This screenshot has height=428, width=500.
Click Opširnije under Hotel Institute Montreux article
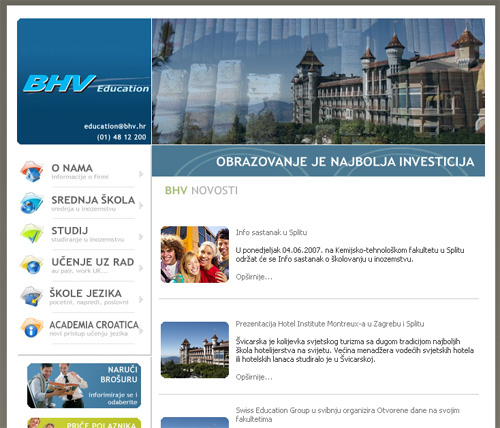(x=254, y=377)
